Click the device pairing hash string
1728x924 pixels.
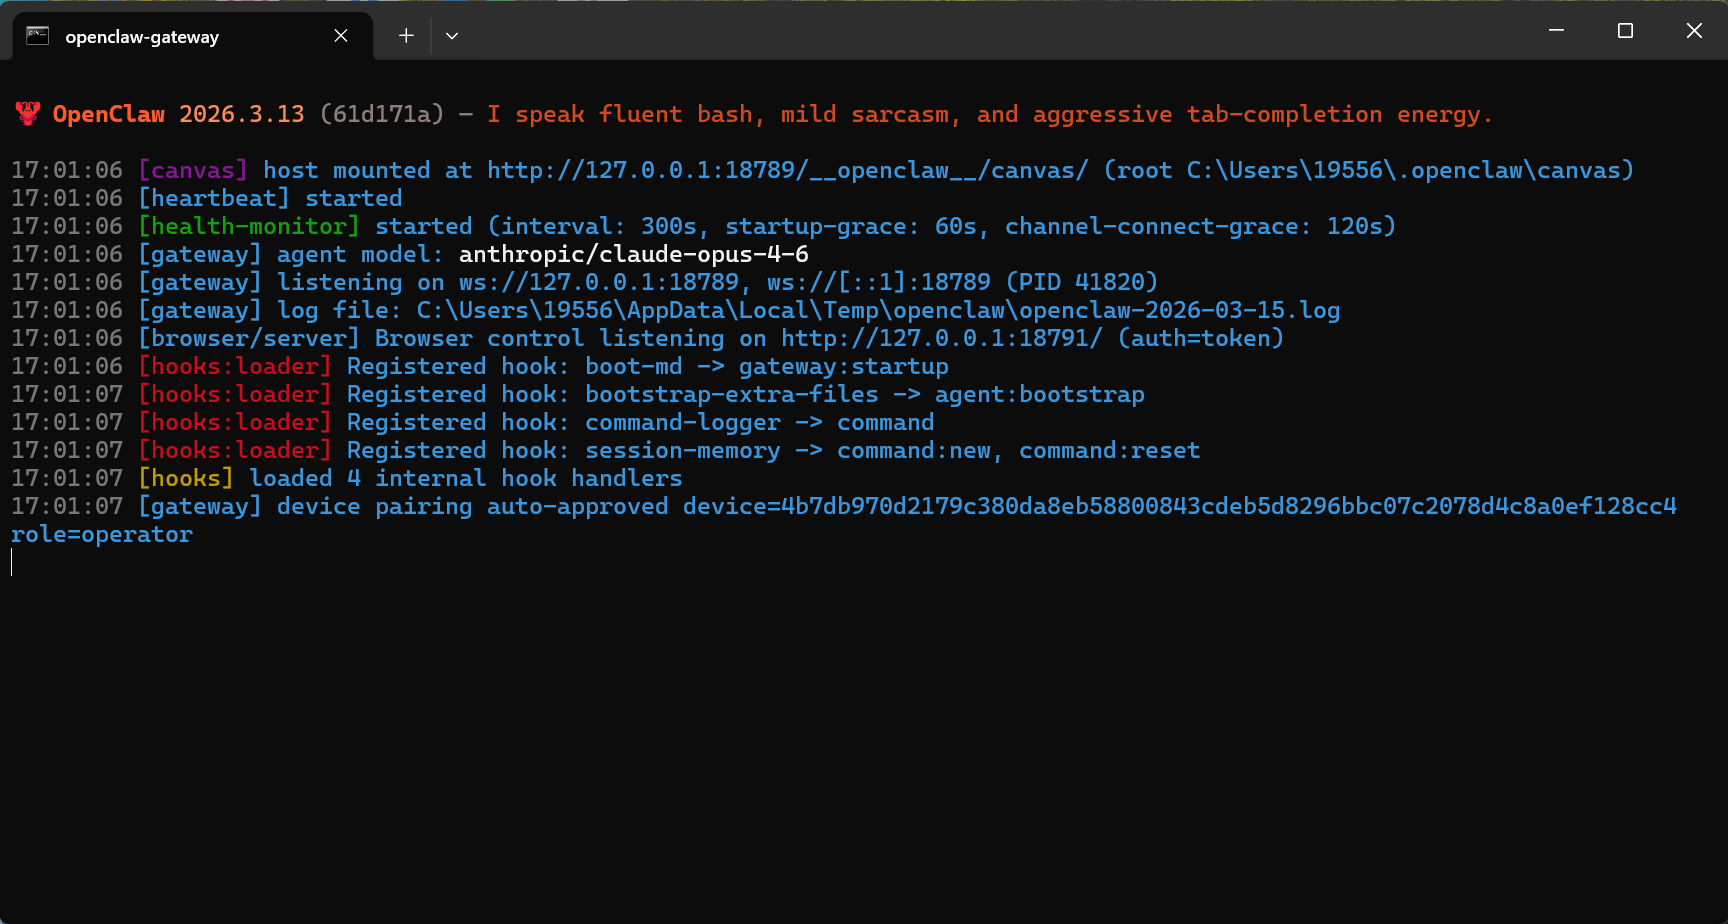[1180, 506]
